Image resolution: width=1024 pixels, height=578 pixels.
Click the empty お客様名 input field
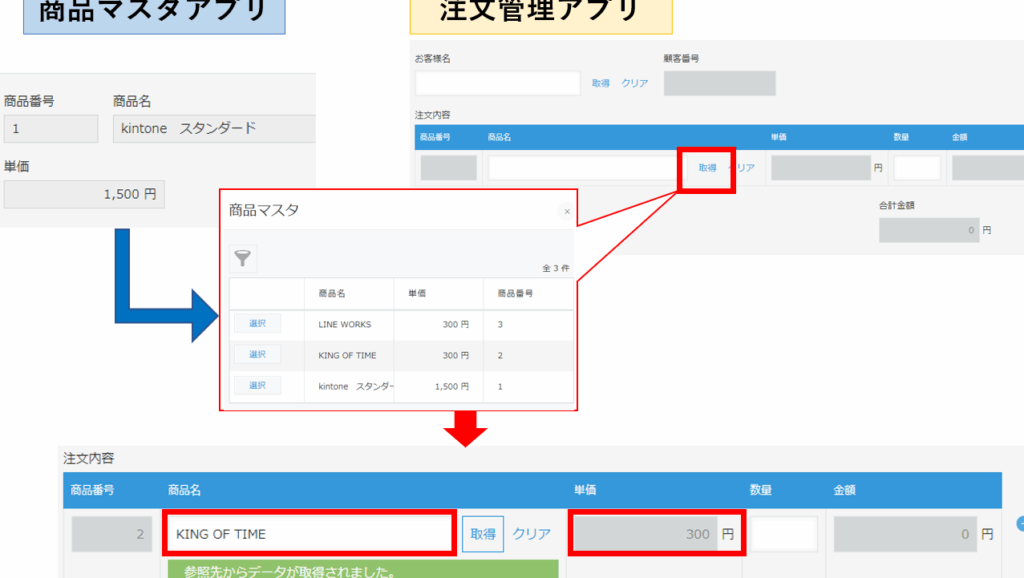click(497, 83)
